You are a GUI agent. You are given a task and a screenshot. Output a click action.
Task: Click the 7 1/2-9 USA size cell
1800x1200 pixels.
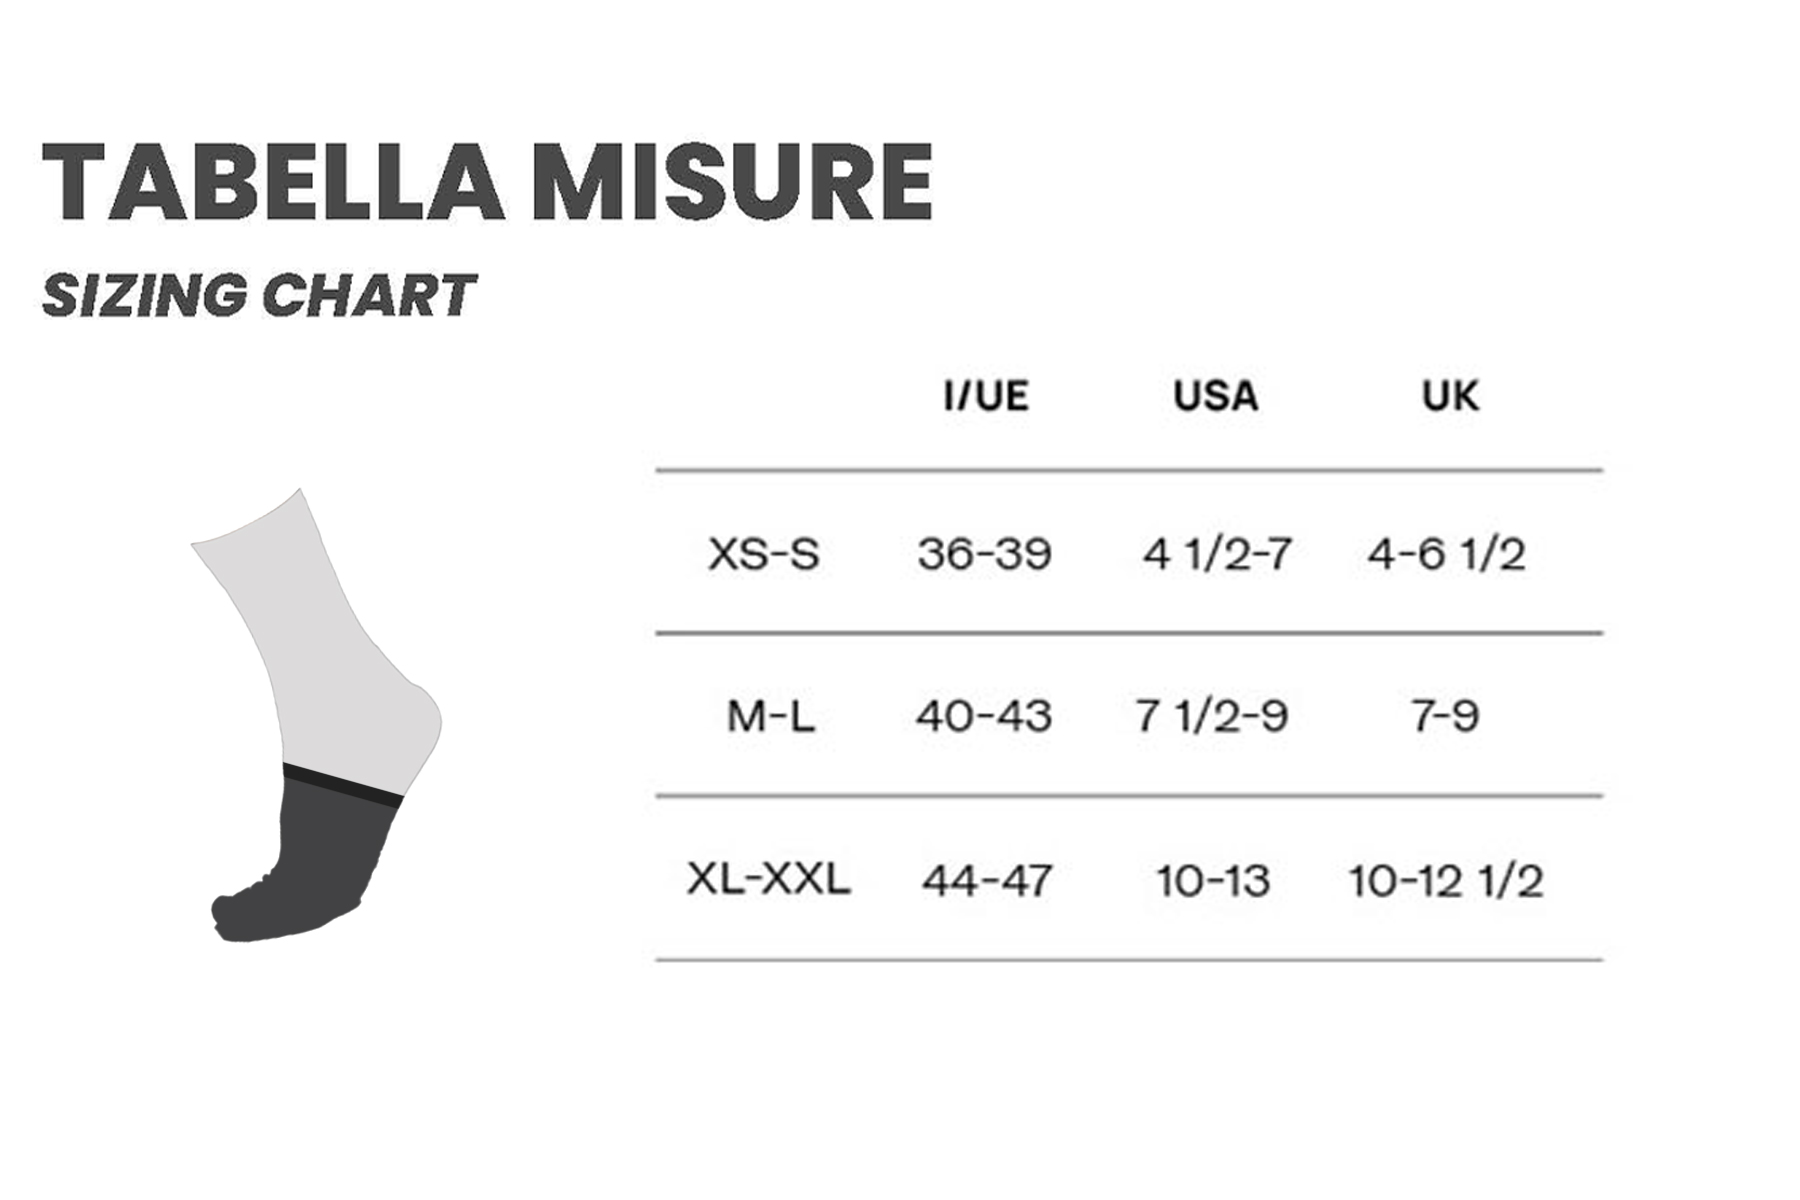(1212, 716)
